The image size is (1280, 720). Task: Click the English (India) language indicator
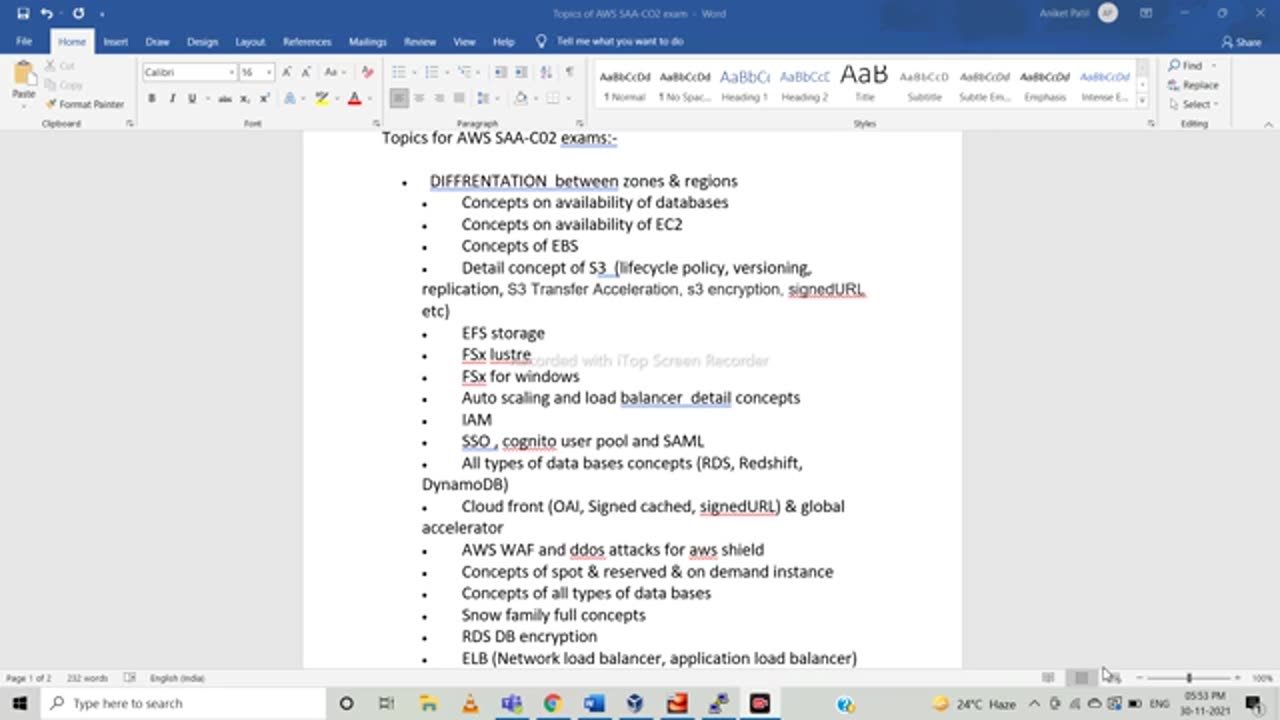[x=177, y=678]
